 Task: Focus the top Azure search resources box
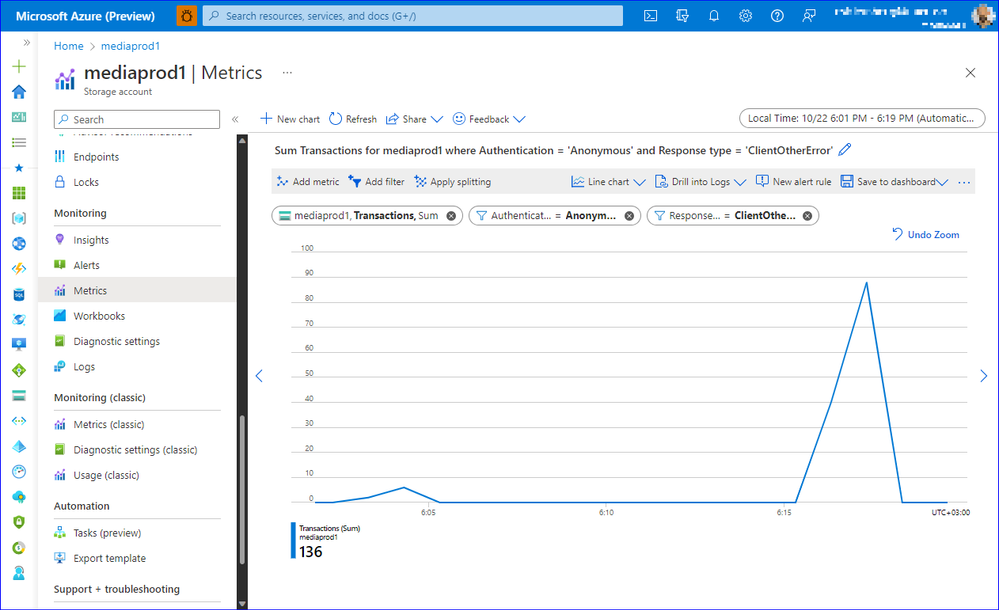point(413,16)
